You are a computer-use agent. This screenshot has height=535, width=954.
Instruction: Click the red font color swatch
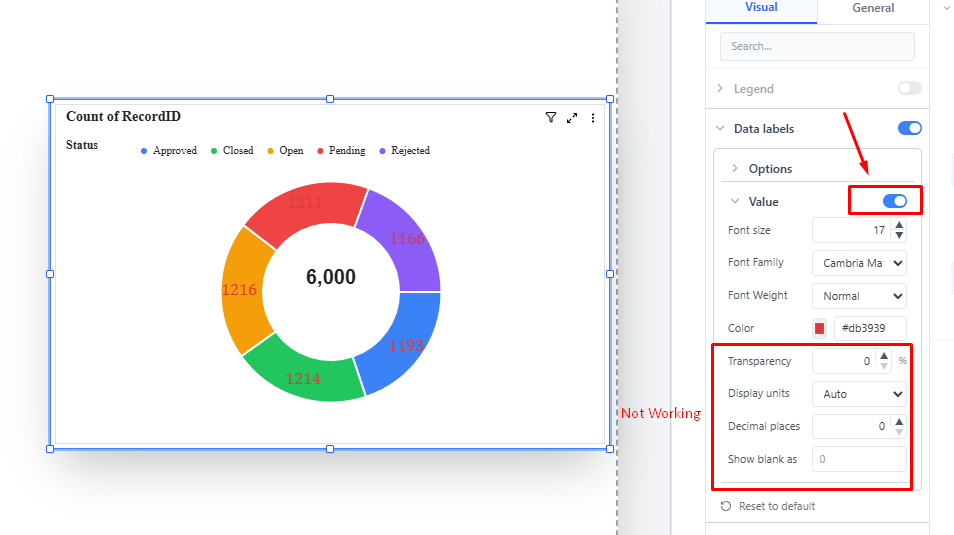click(820, 328)
